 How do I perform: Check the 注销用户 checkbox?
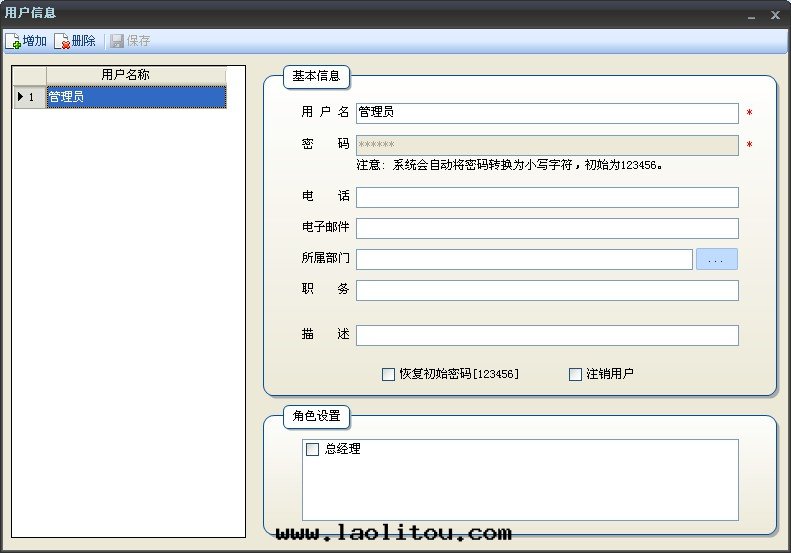point(575,374)
